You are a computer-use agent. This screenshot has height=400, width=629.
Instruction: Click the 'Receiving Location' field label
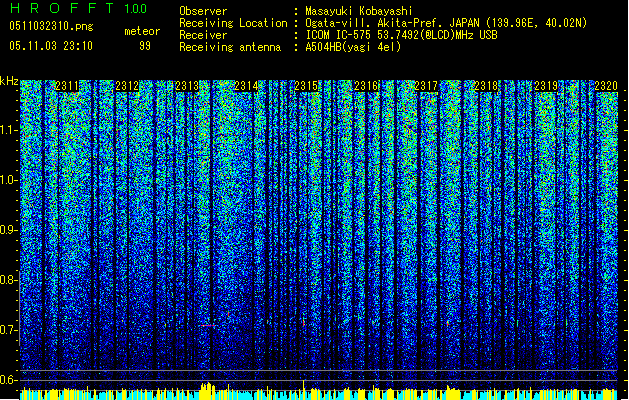(x=233, y=23)
